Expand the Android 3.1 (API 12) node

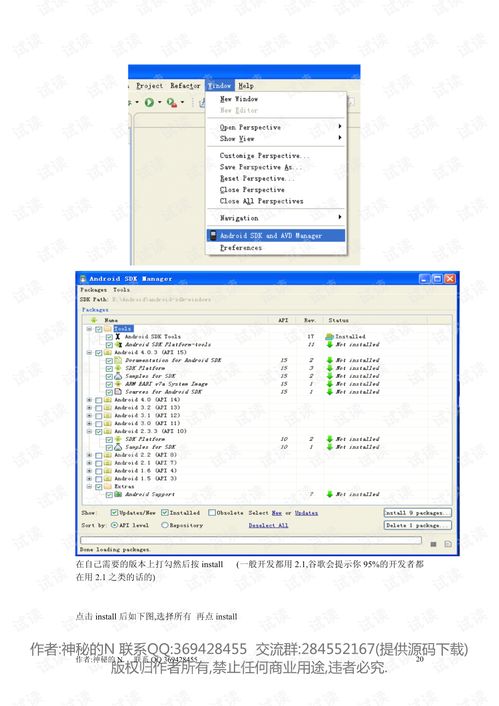coord(89,416)
